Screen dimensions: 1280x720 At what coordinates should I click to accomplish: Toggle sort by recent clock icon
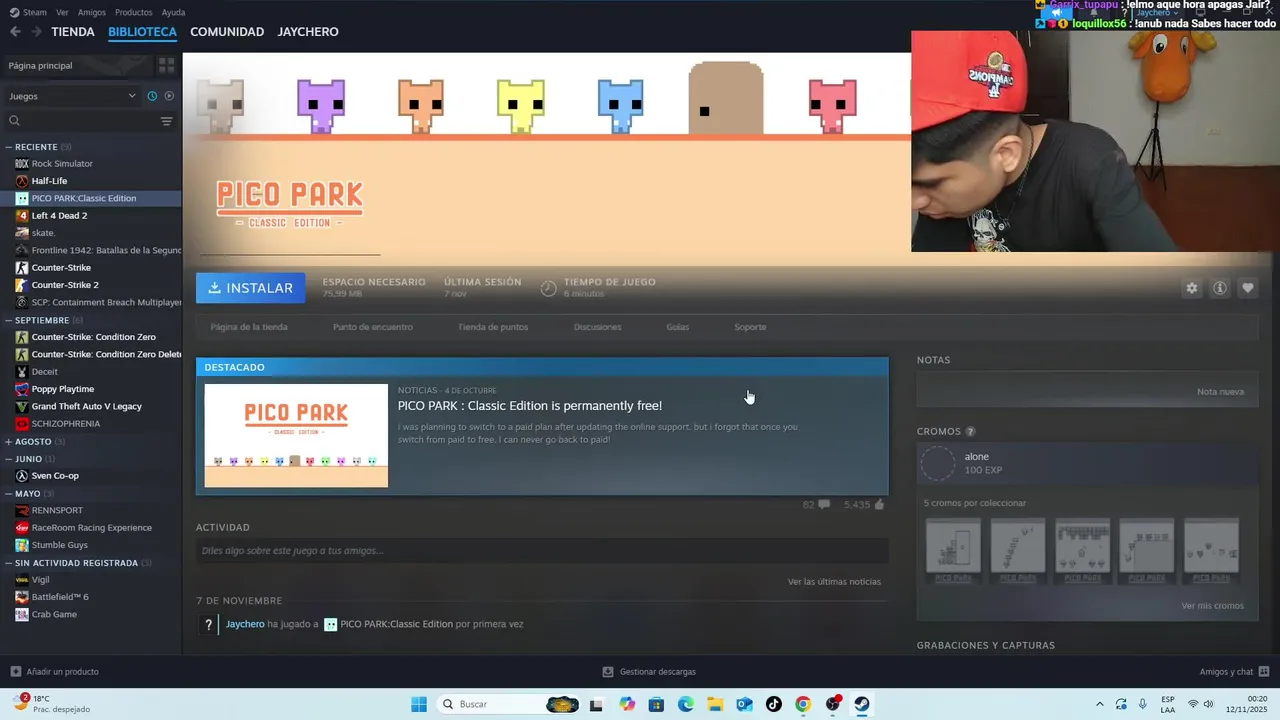coord(152,96)
